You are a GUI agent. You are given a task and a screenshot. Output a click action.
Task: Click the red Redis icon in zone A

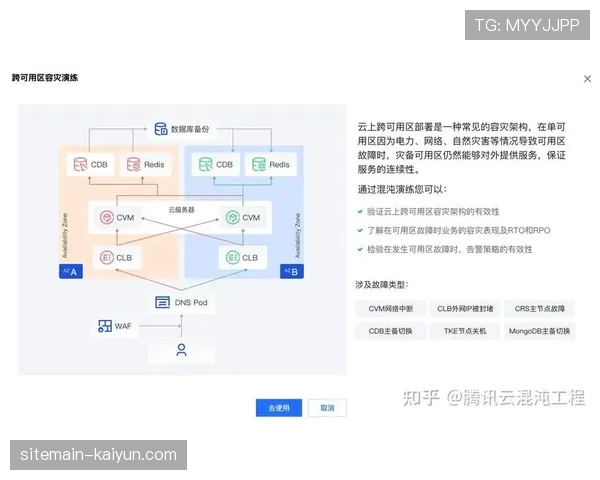134,165
